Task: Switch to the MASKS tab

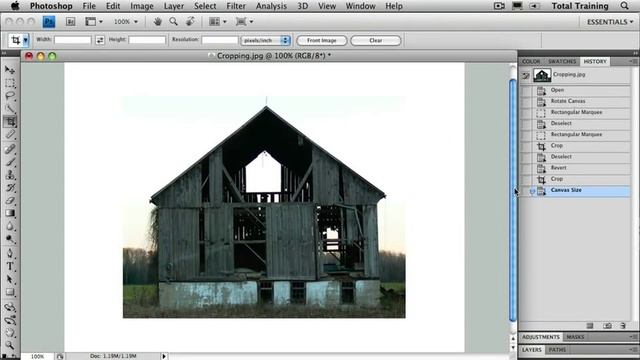Action: tap(575, 337)
